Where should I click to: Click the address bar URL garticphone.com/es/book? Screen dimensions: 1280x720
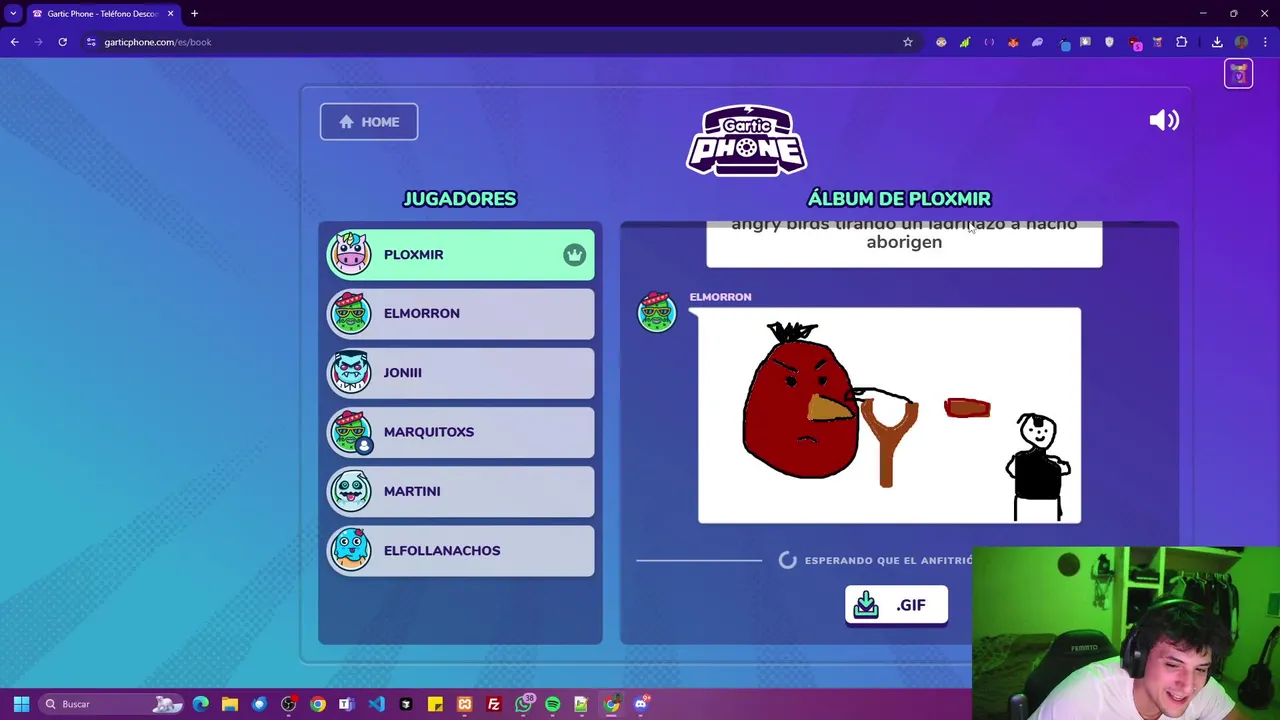point(157,42)
